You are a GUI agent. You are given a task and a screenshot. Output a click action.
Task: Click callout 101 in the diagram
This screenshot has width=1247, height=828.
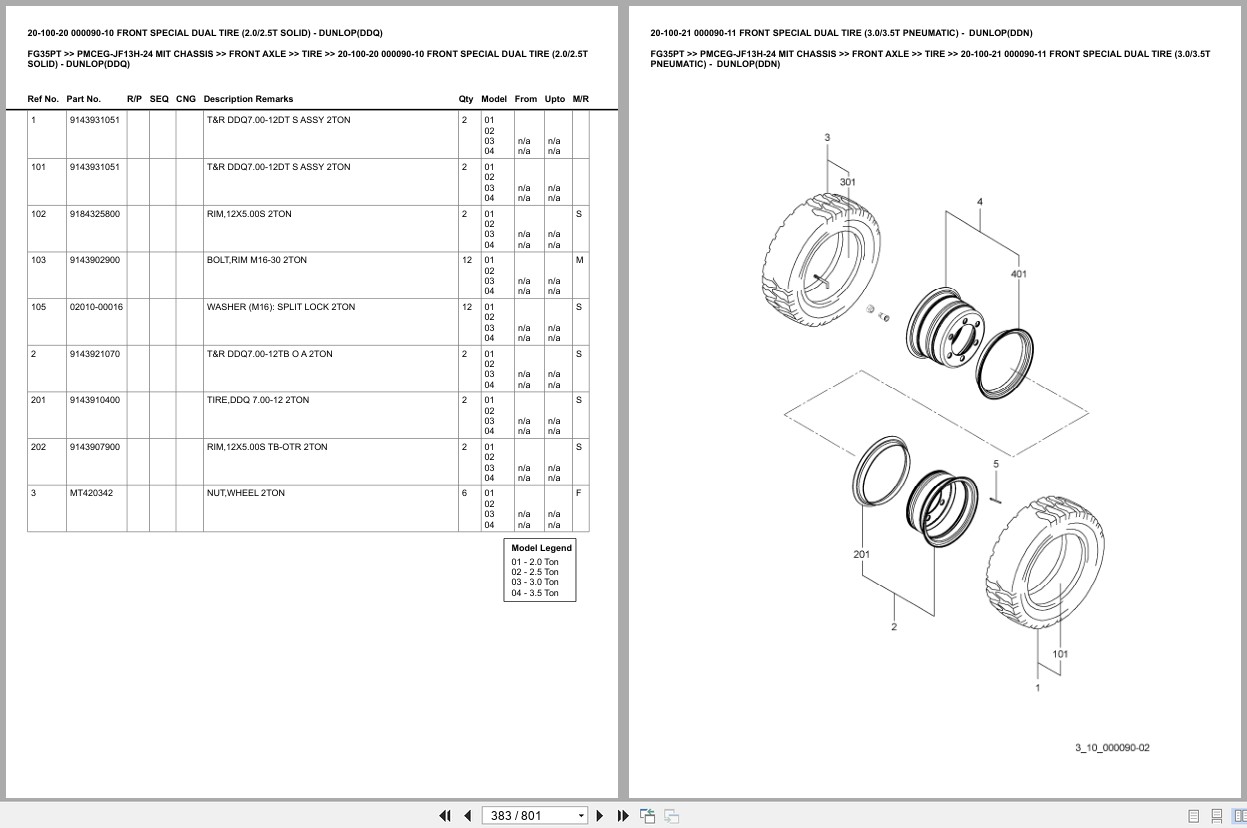click(x=1060, y=654)
